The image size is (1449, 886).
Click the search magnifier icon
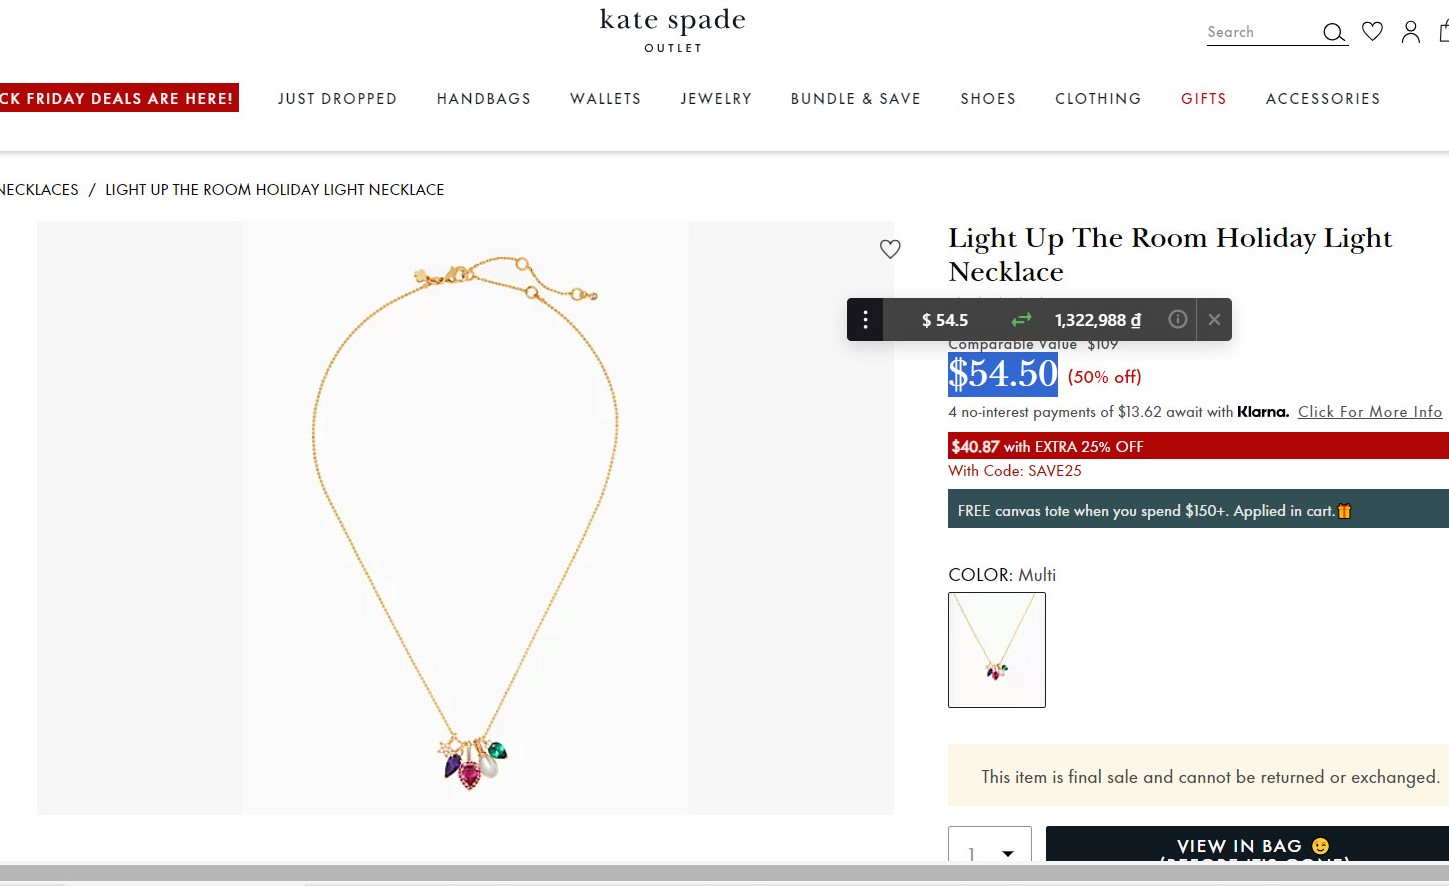tap(1334, 33)
